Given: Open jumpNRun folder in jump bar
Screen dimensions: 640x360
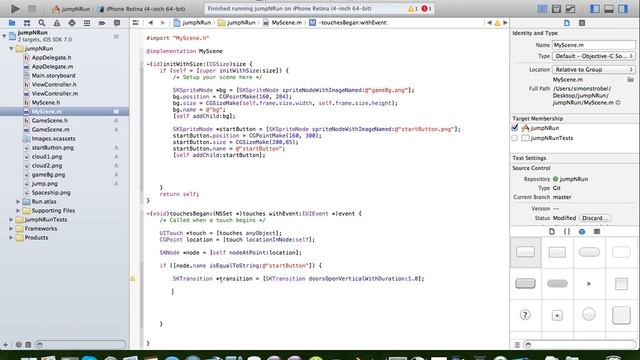Looking at the screenshot, I should coord(237,23).
